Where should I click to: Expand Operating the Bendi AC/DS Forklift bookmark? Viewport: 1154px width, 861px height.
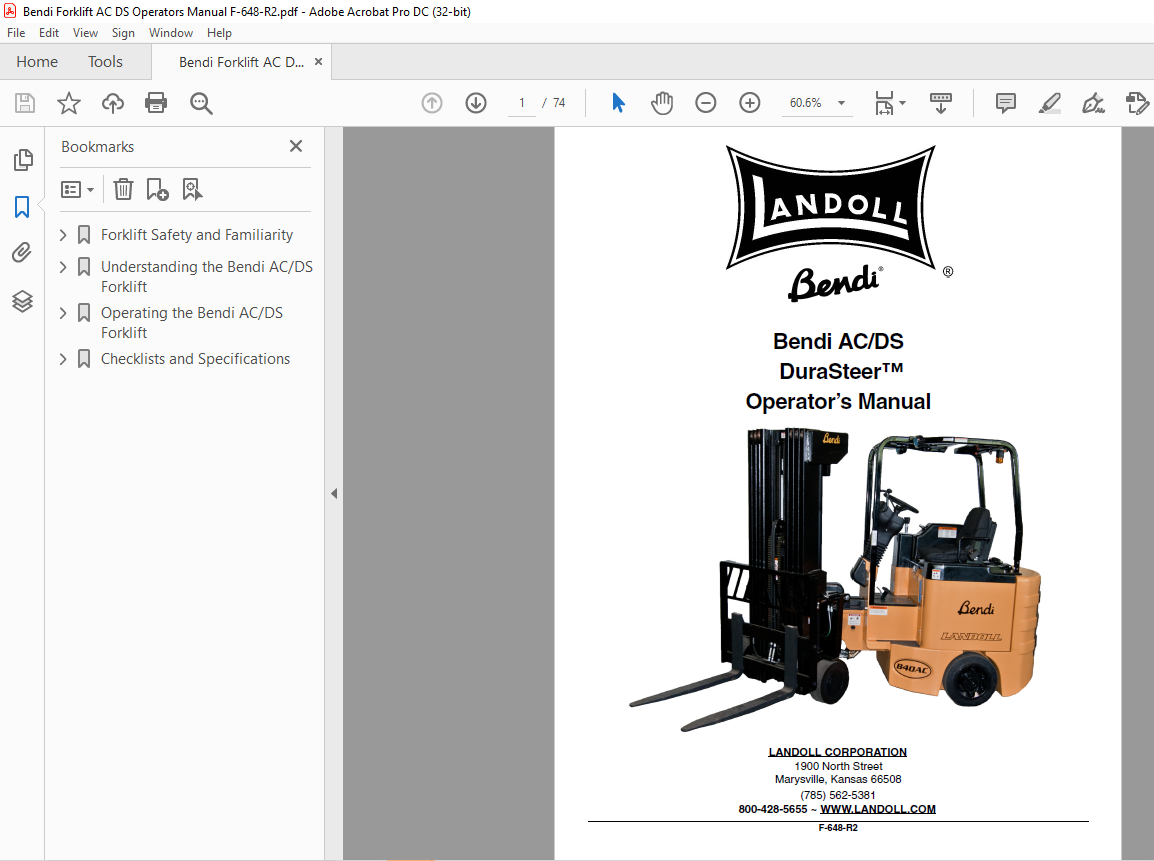(63, 313)
